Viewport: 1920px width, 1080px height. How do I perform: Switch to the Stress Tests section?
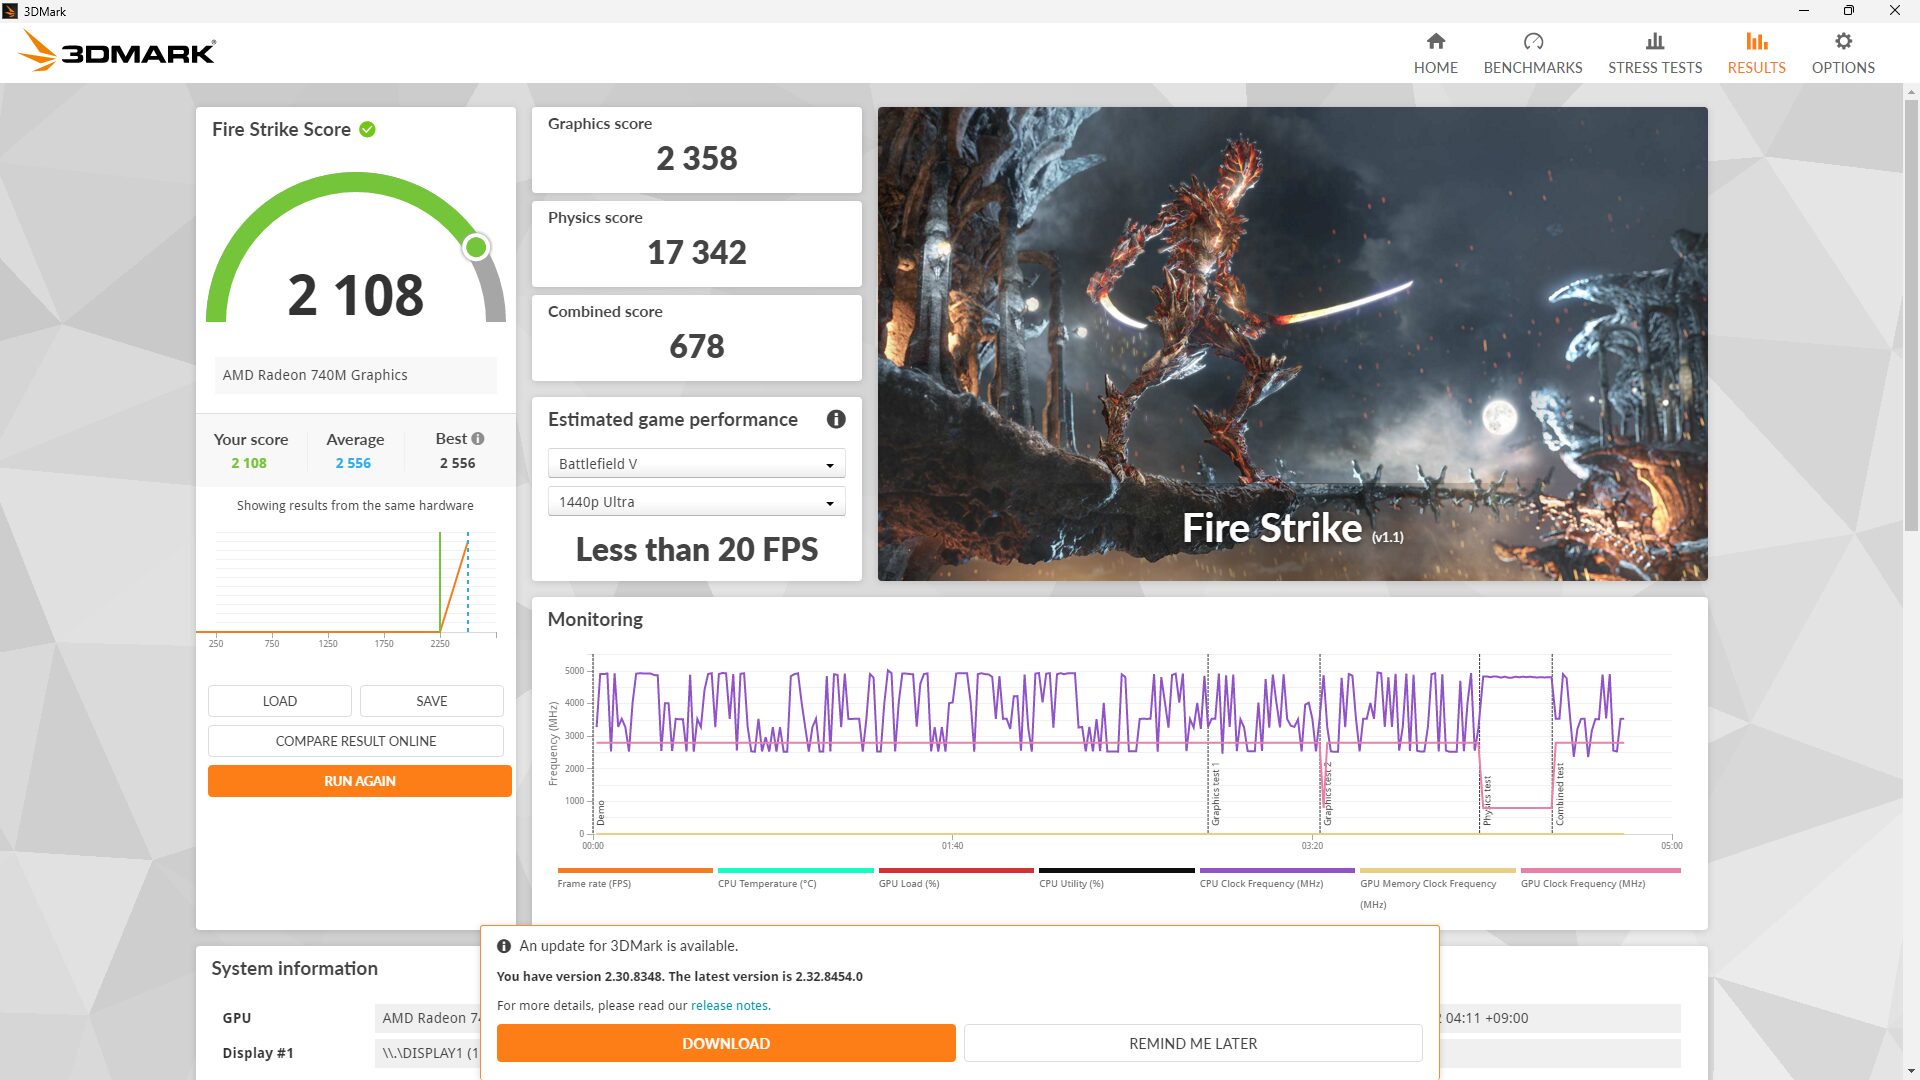click(x=1654, y=52)
